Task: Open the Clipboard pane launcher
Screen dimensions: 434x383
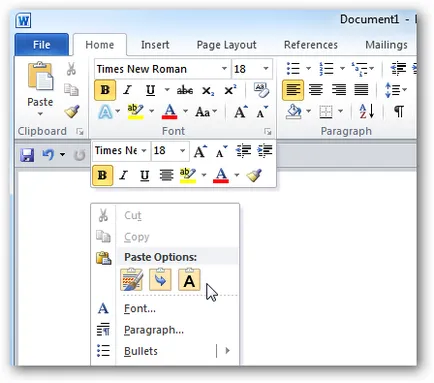Action: point(80,132)
